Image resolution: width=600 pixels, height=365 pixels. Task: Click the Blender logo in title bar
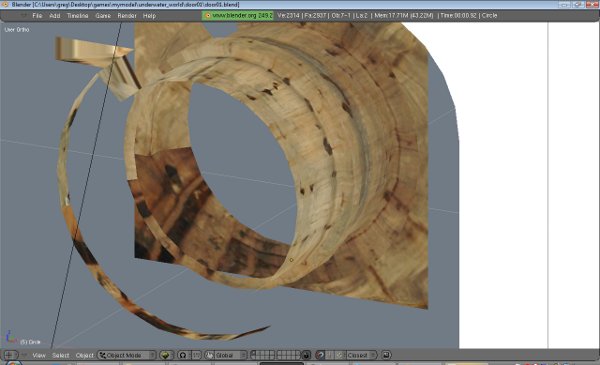click(x=5, y=5)
